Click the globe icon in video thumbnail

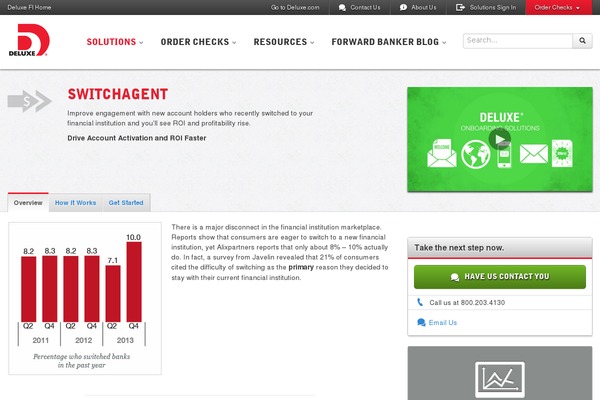point(475,154)
